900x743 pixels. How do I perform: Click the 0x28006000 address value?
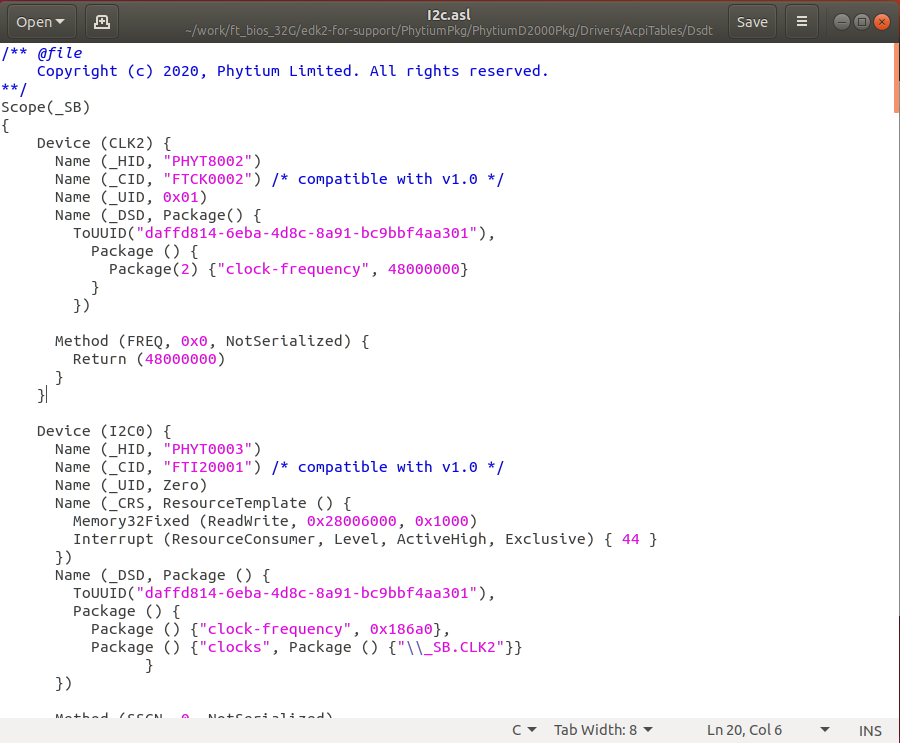tap(351, 521)
